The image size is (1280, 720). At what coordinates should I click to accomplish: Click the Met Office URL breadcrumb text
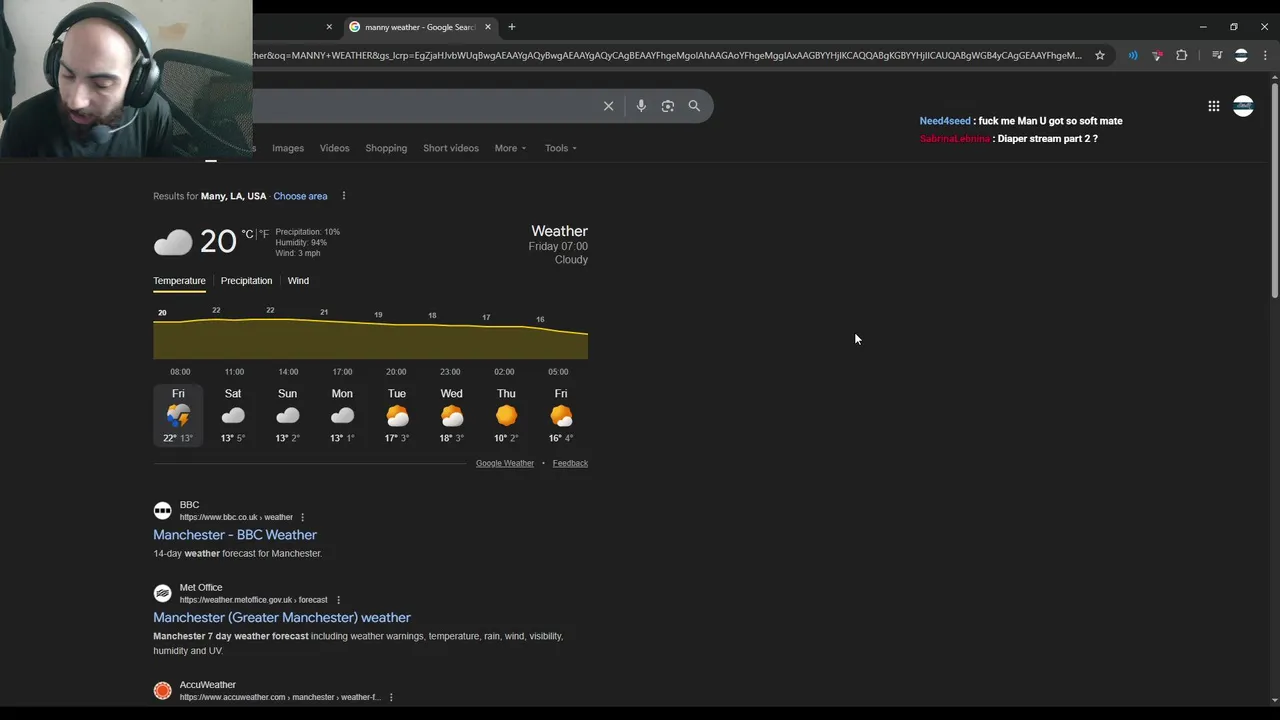coord(253,600)
